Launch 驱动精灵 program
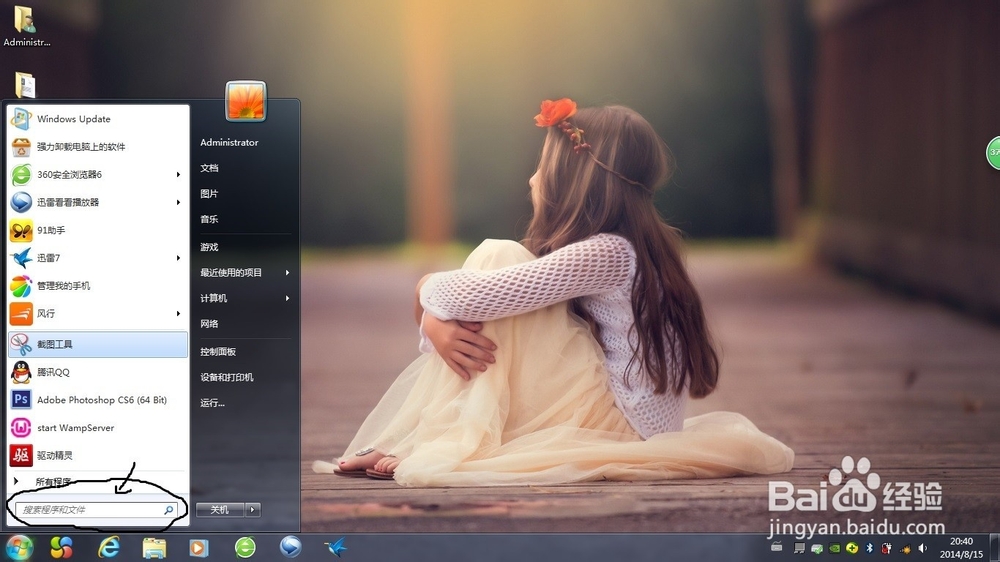 pyautogui.click(x=98, y=455)
